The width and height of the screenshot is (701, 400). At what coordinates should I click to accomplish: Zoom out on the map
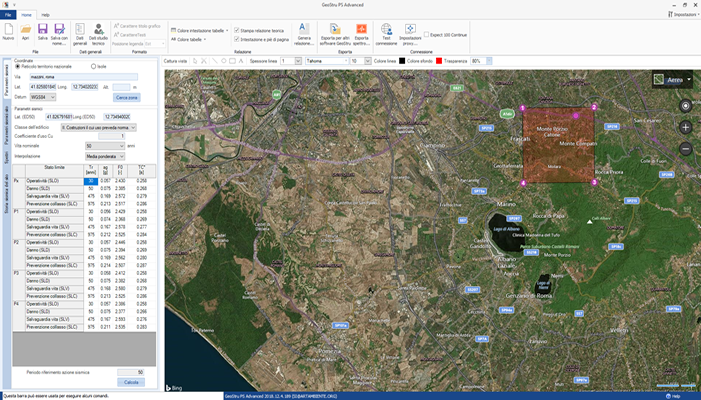(x=685, y=148)
